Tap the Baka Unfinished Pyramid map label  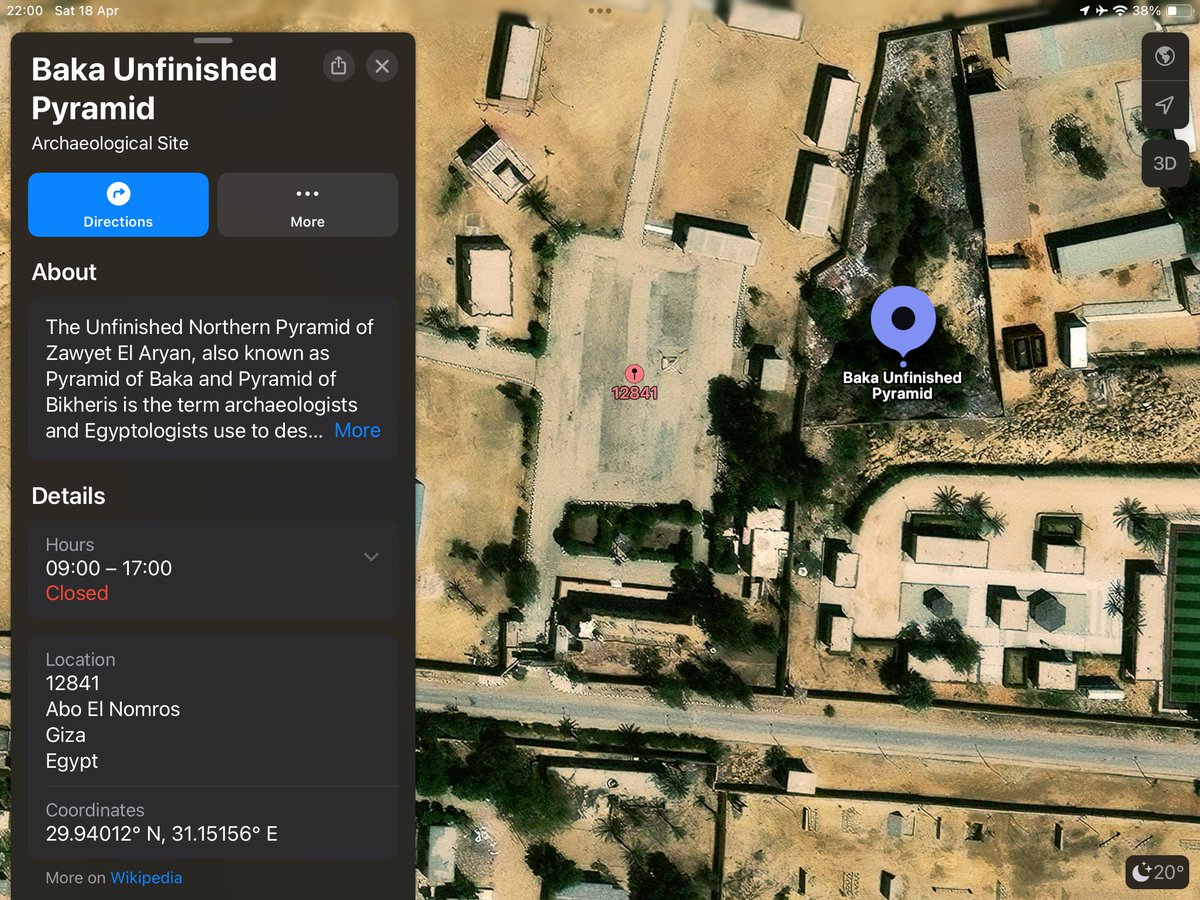902,385
